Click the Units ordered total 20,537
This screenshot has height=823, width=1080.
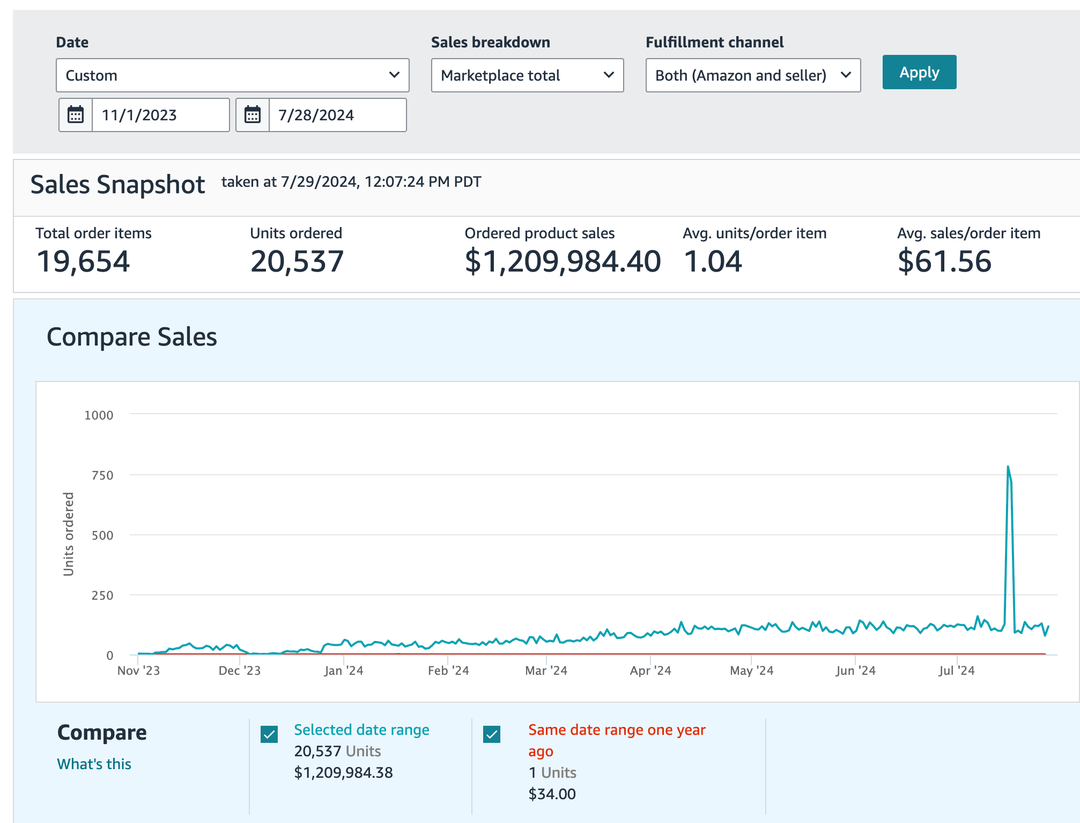click(296, 262)
